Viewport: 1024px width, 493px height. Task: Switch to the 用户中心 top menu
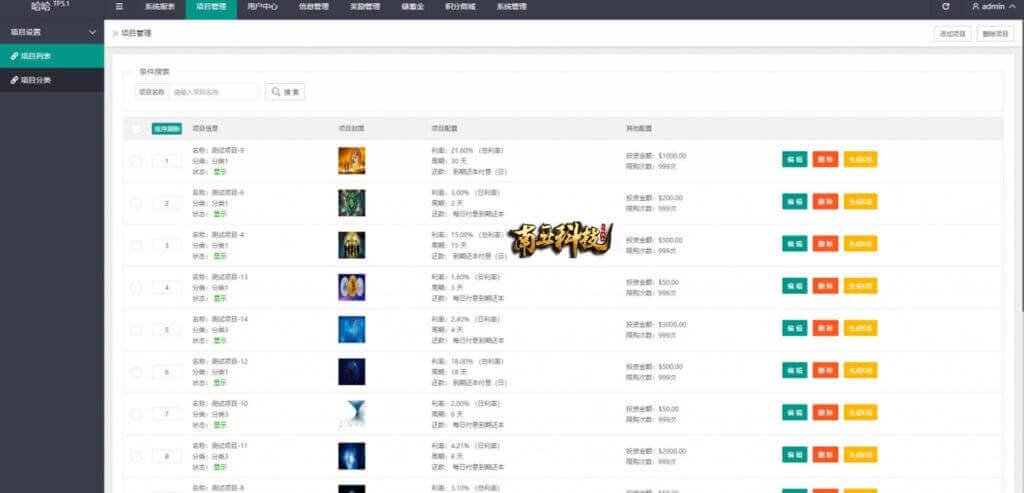[x=262, y=7]
